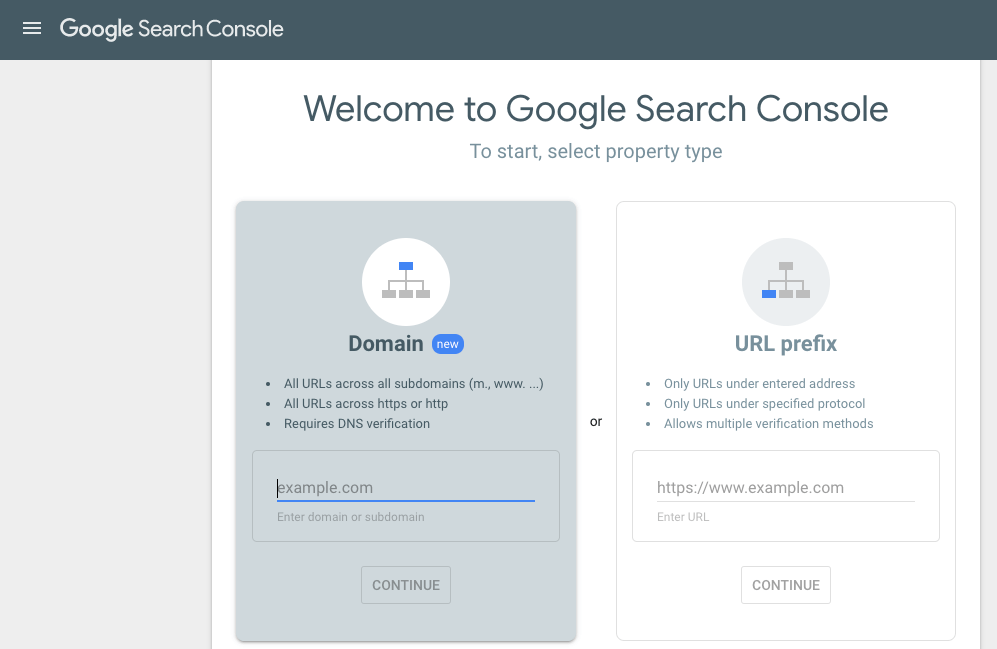Click the URL prefix sitemap icon
Screen dimensions: 997x649
[786, 282]
